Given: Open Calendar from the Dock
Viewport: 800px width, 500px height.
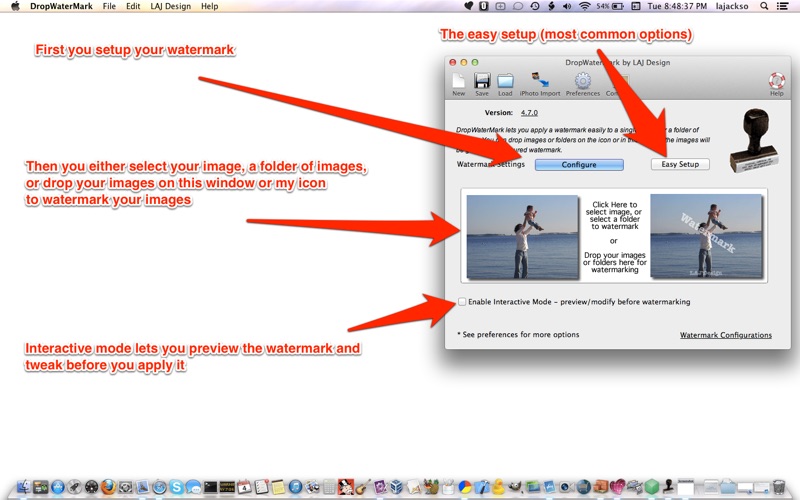Looking at the screenshot, I should coord(244,487).
